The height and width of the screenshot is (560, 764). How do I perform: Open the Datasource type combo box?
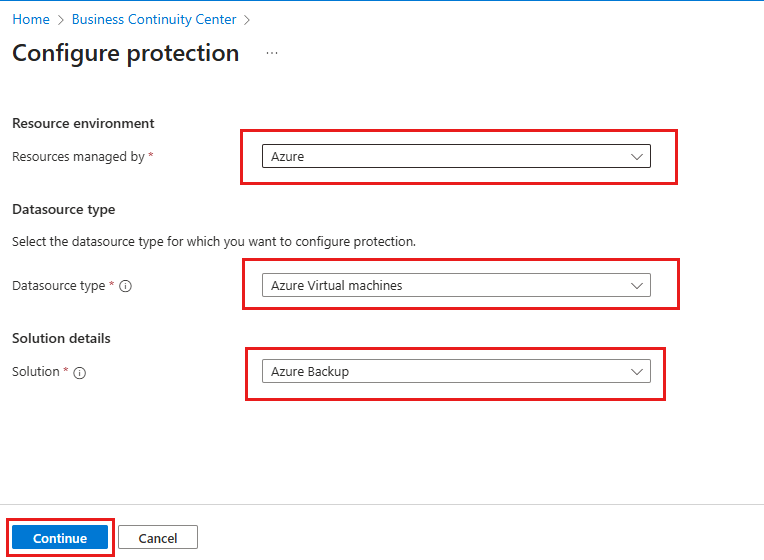coord(455,286)
